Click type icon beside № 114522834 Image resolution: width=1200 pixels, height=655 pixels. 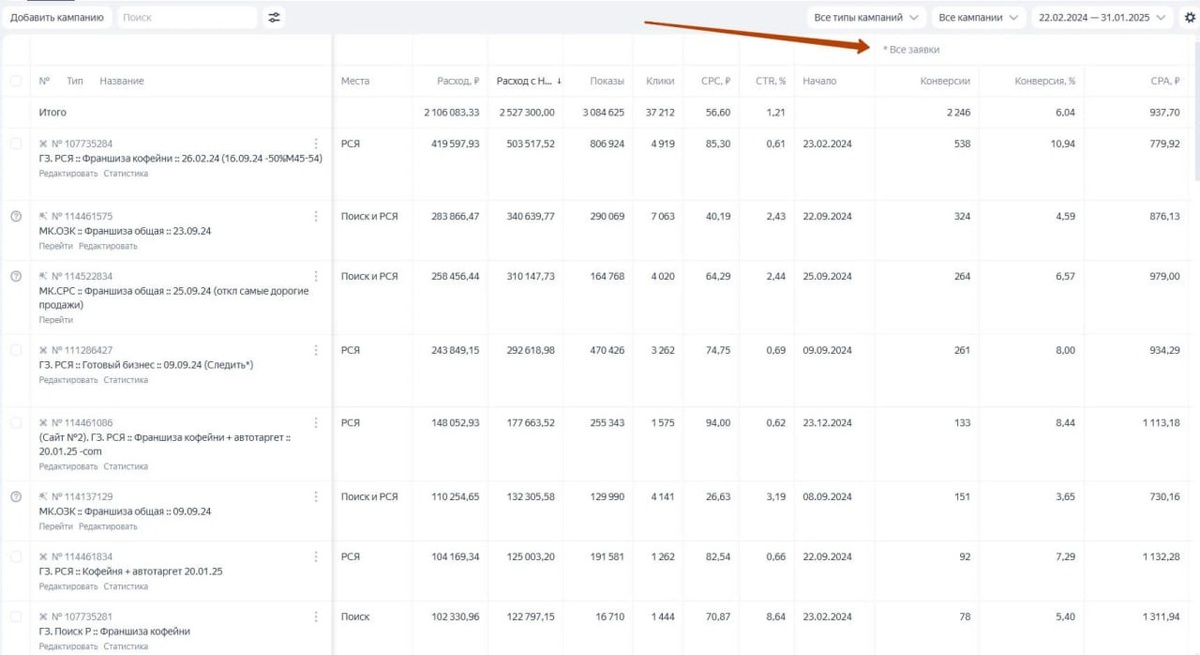(x=43, y=276)
